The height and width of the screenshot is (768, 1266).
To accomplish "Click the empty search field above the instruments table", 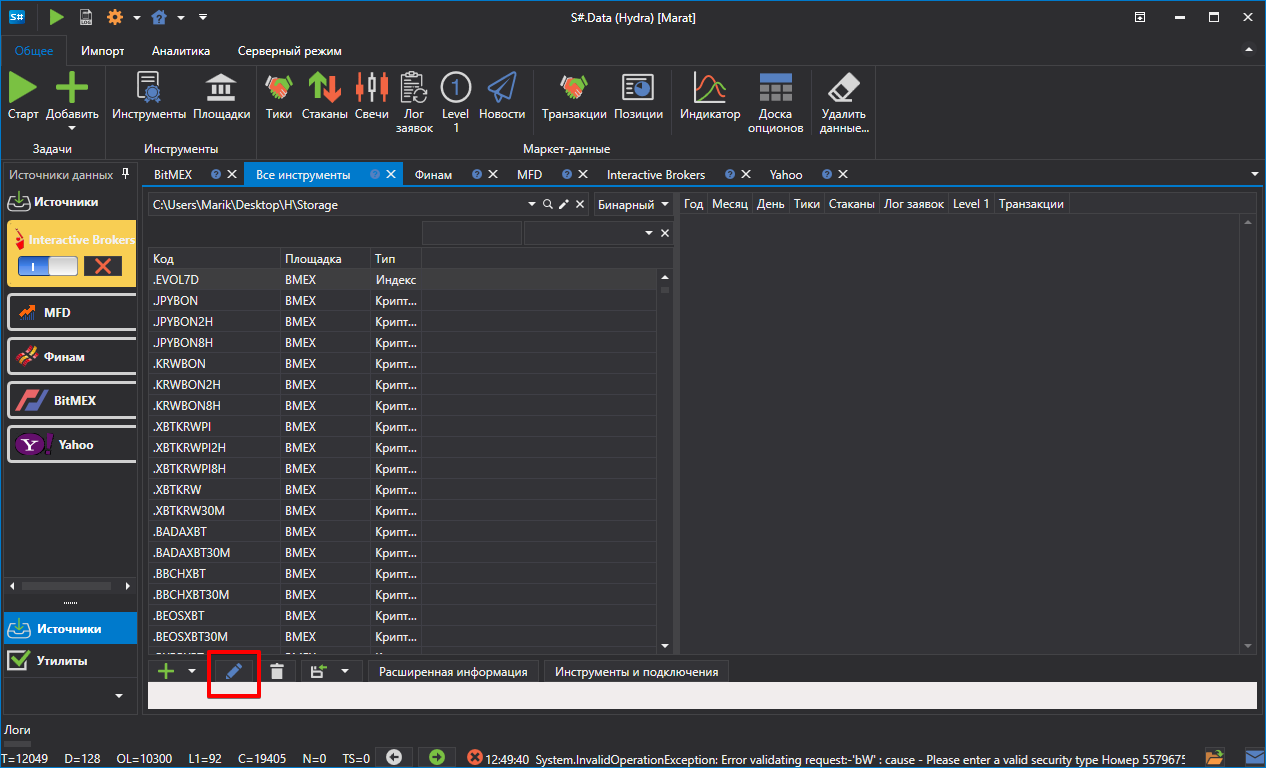I will tap(471, 233).
